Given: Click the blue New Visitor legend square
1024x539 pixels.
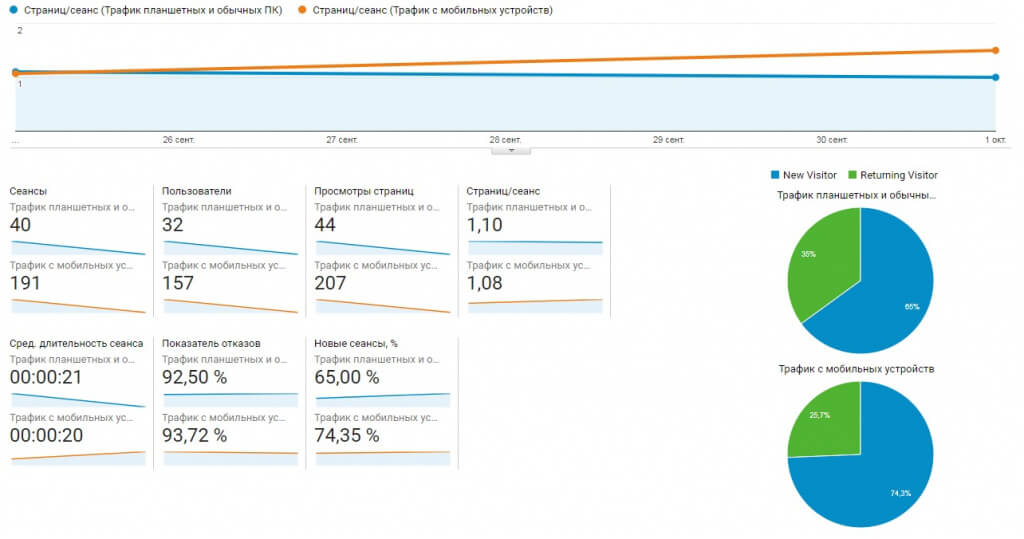Looking at the screenshot, I should (775, 175).
